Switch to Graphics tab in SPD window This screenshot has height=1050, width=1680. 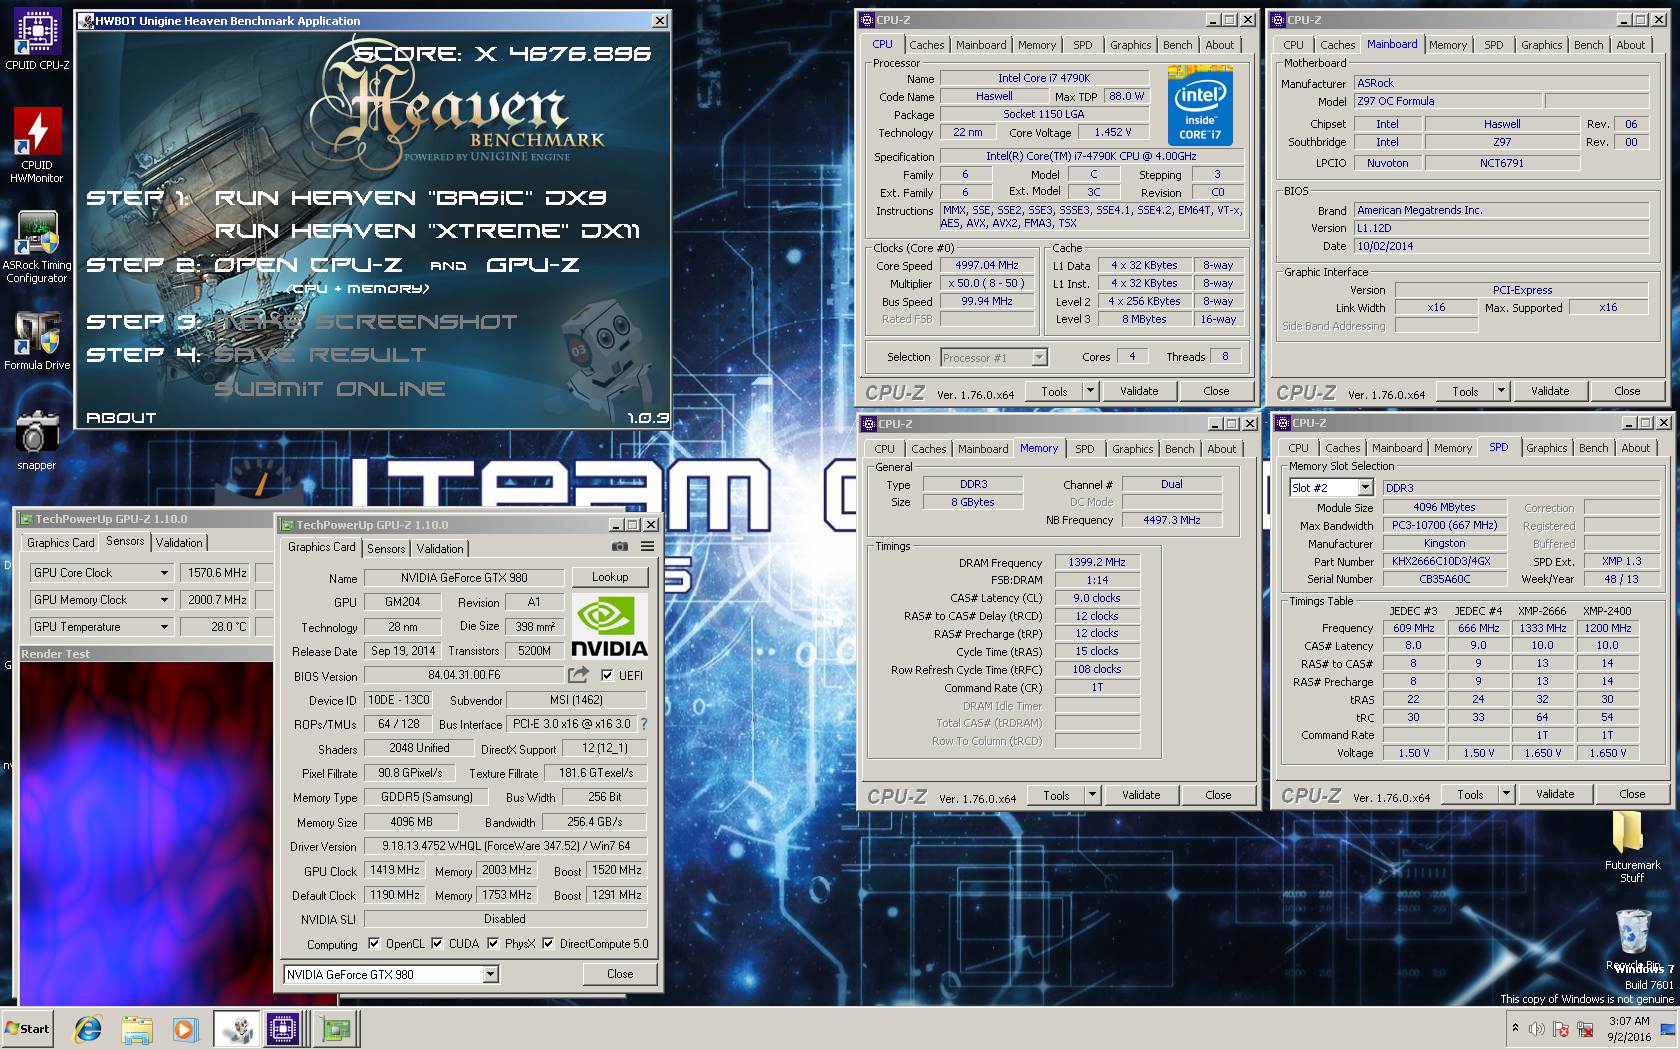[1546, 448]
